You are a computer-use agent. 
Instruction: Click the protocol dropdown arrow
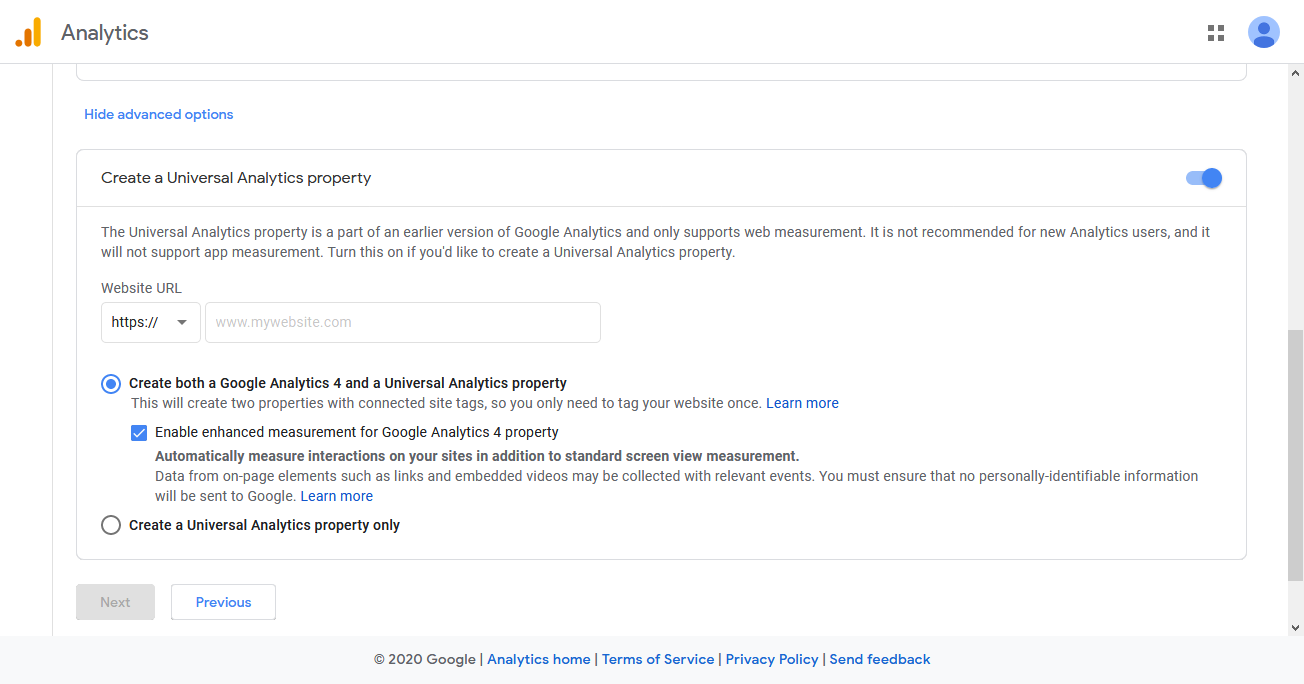click(x=182, y=322)
